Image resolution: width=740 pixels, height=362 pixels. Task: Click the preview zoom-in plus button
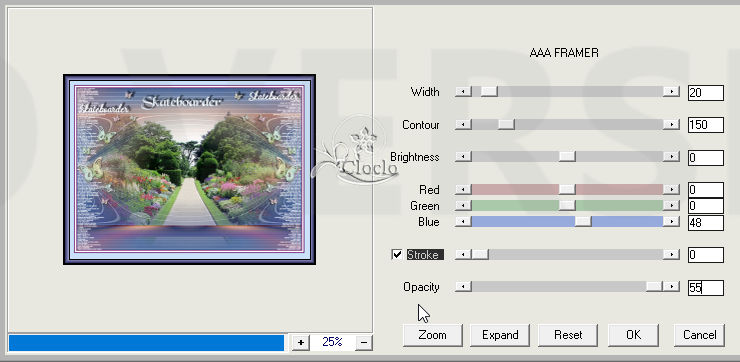click(300, 342)
